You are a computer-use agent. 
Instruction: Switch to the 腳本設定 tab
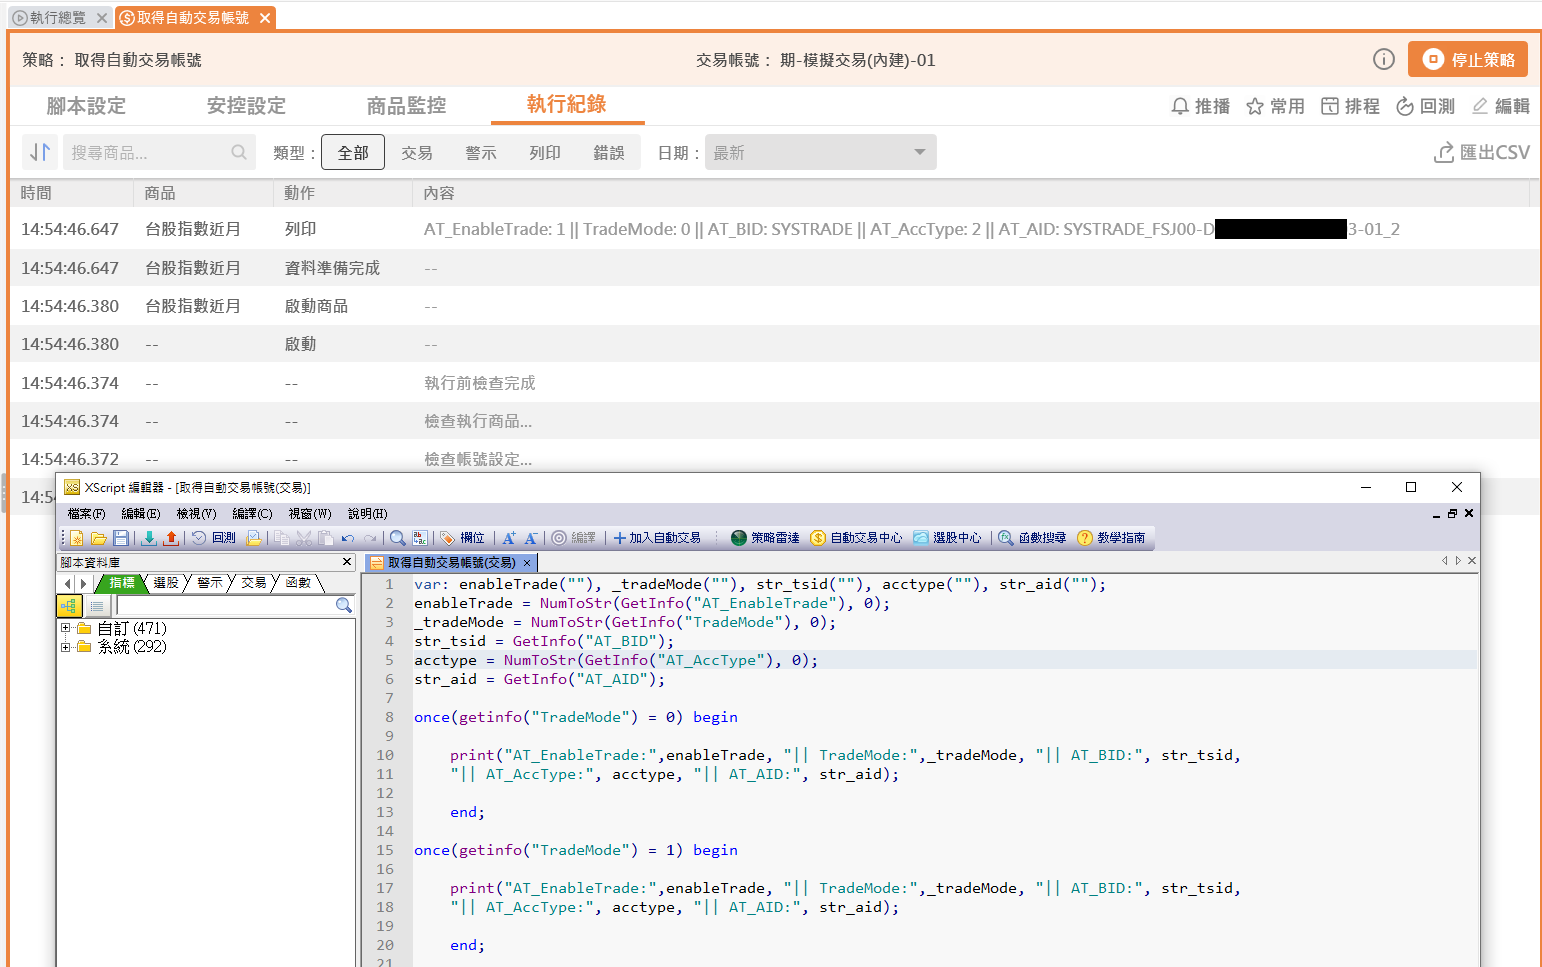pyautogui.click(x=87, y=106)
